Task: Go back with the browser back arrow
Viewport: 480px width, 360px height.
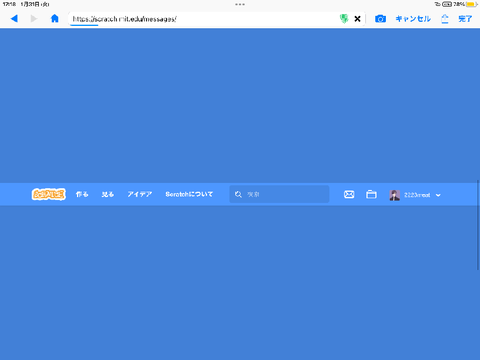Action: (x=14, y=19)
